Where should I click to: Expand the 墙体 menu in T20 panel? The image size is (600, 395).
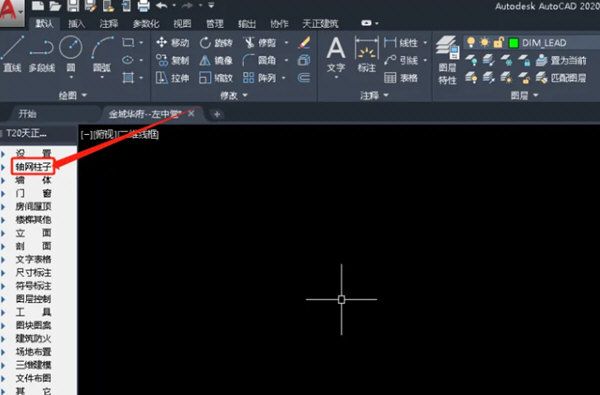[33, 180]
